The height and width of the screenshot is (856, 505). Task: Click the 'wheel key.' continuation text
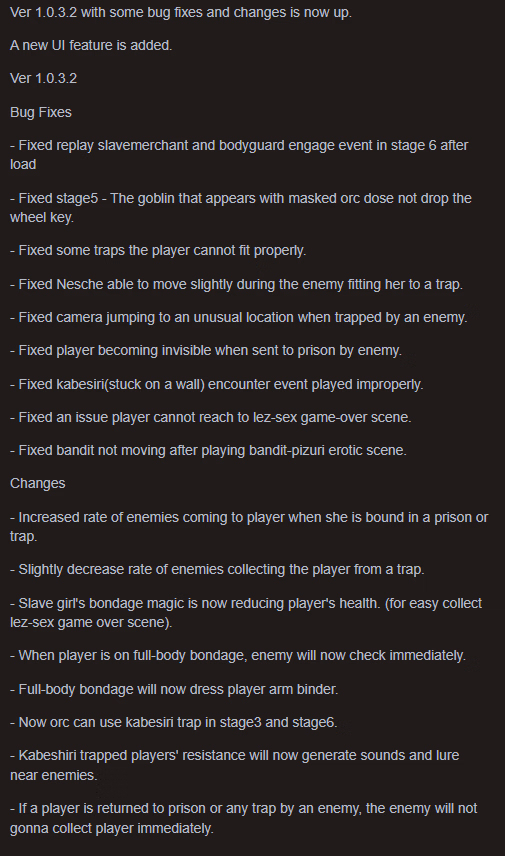click(x=41, y=217)
